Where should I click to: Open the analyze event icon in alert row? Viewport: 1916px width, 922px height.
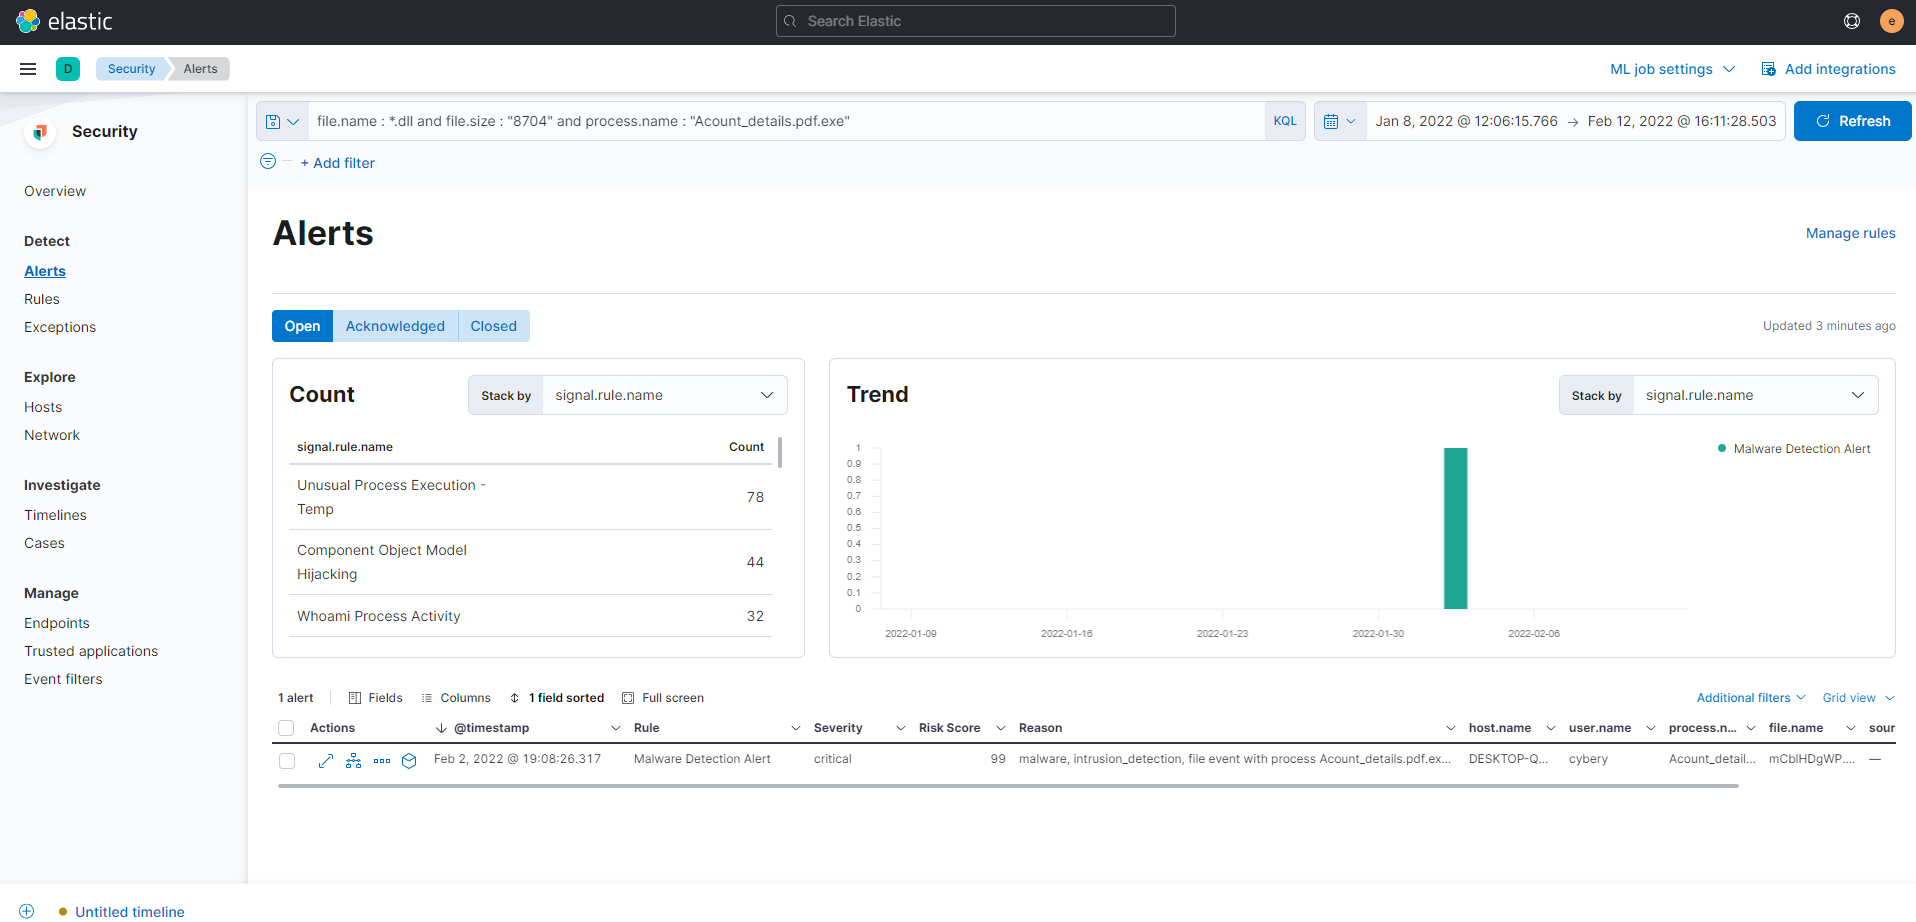click(x=353, y=761)
